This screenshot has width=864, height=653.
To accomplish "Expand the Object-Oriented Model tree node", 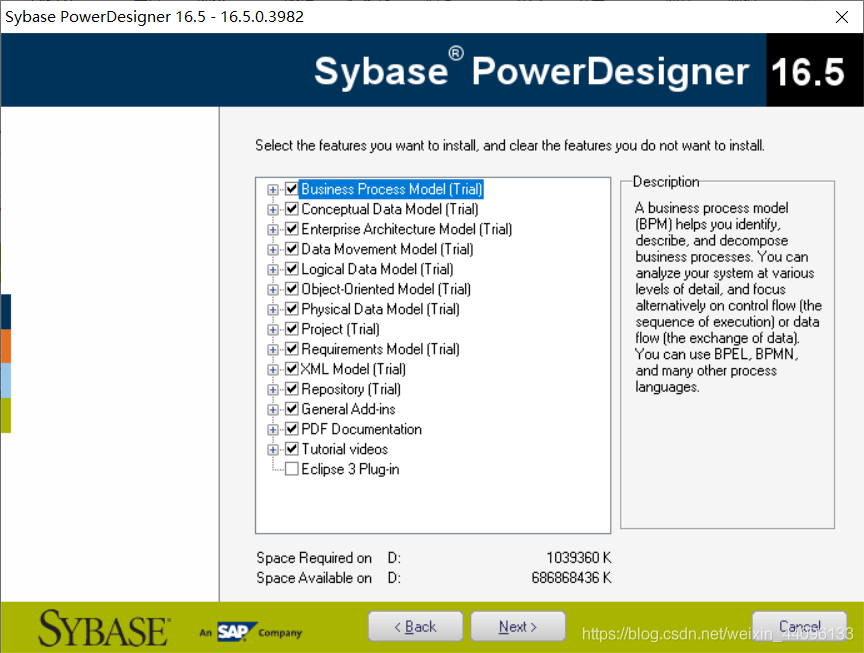I will pos(274,289).
